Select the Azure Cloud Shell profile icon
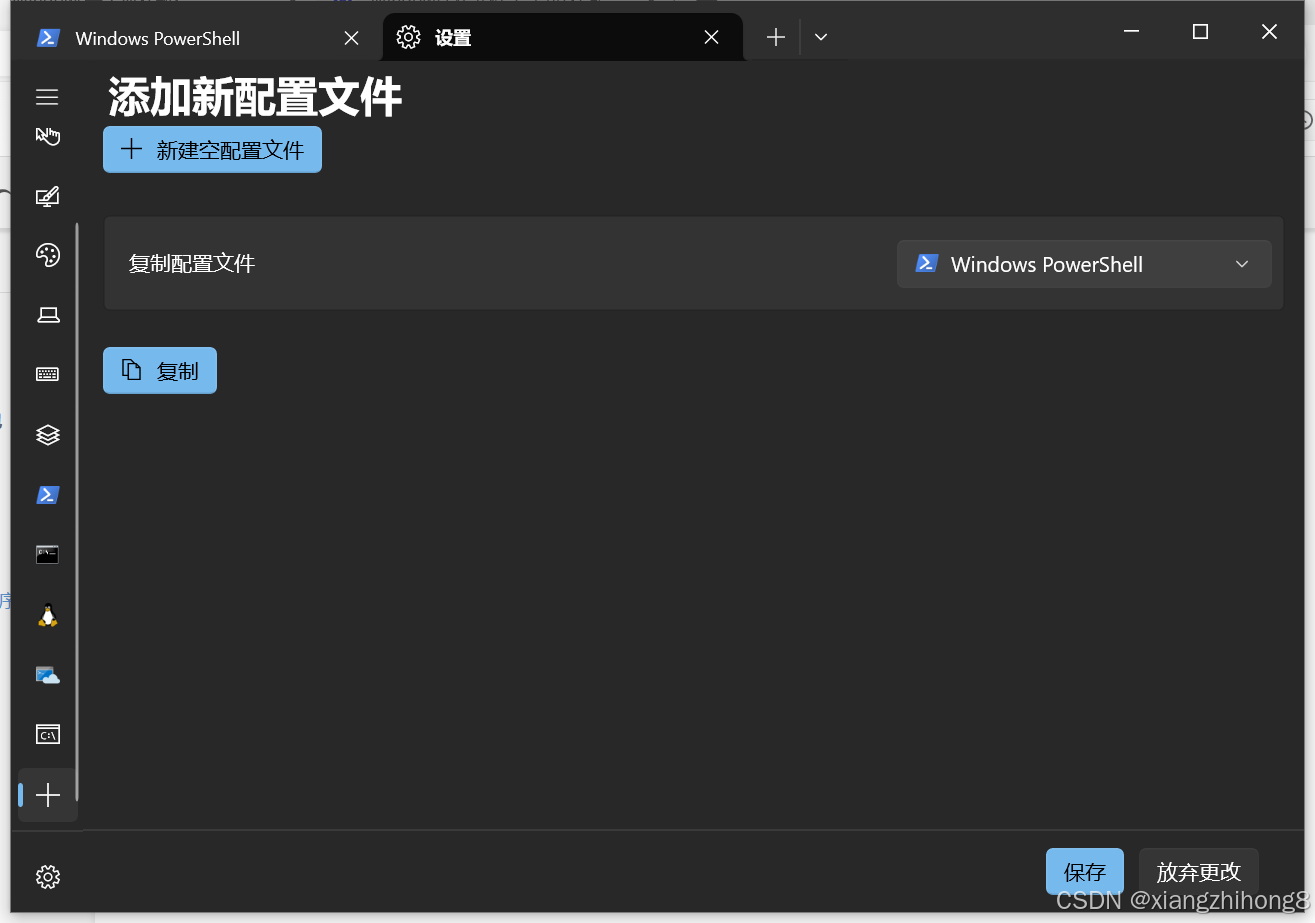The height and width of the screenshot is (923, 1315). 47,675
